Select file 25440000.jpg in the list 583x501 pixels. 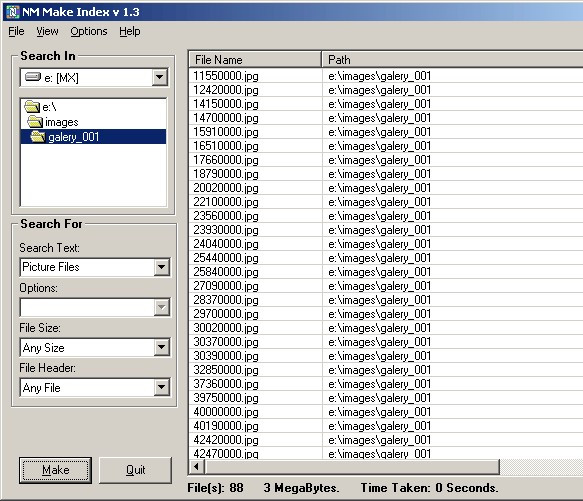226,258
